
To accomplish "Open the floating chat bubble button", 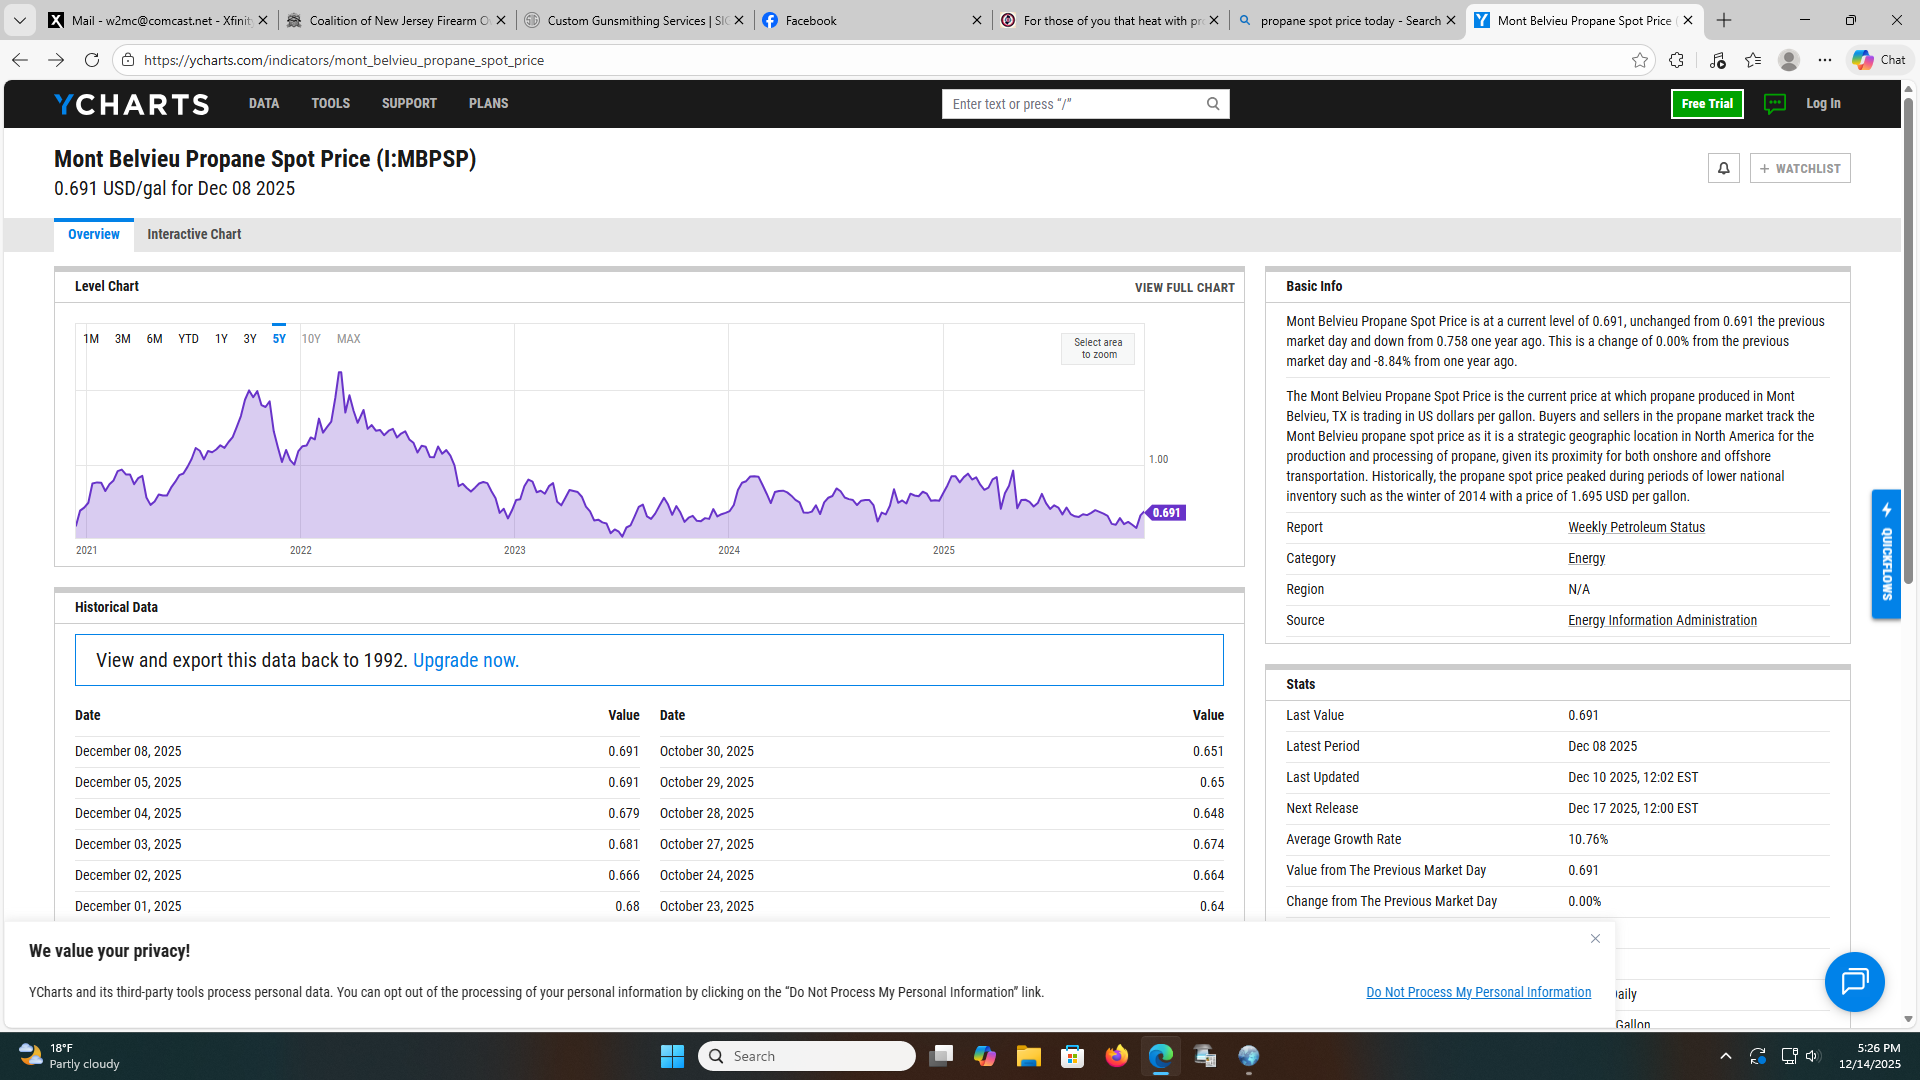I will coord(1854,981).
